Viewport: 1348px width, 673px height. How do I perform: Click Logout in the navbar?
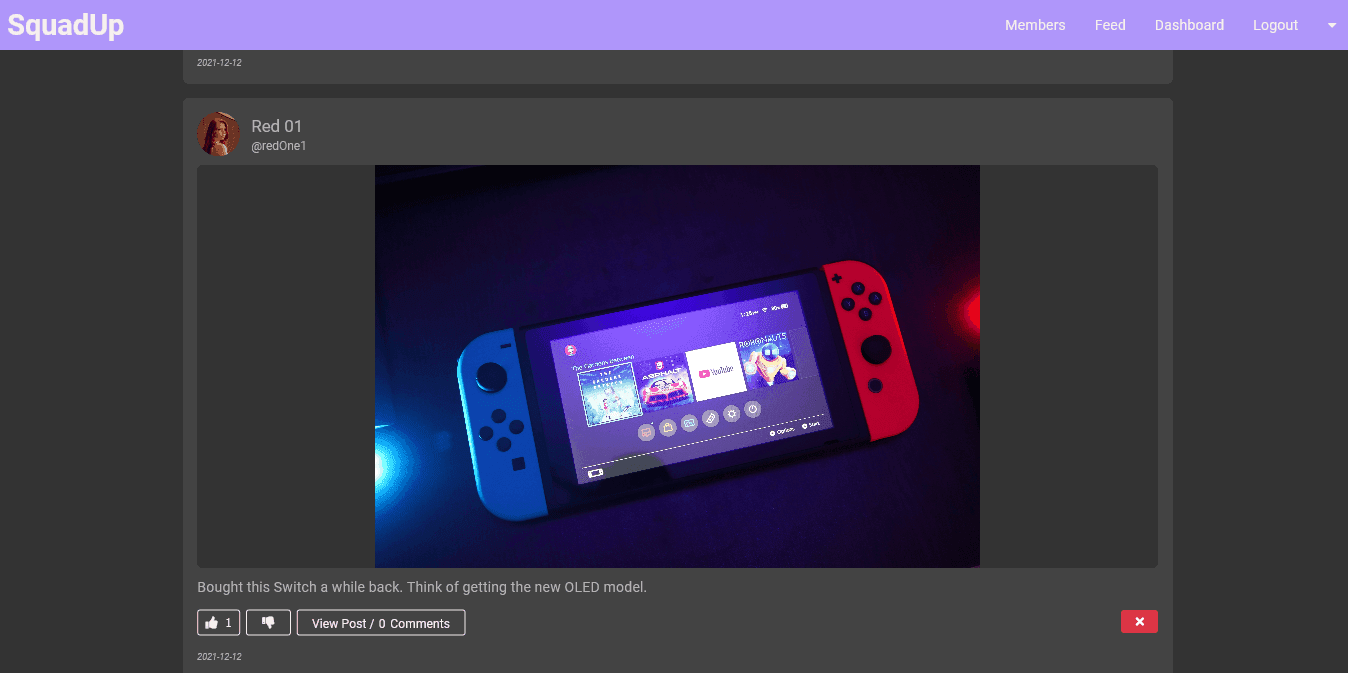pyautogui.click(x=1275, y=25)
